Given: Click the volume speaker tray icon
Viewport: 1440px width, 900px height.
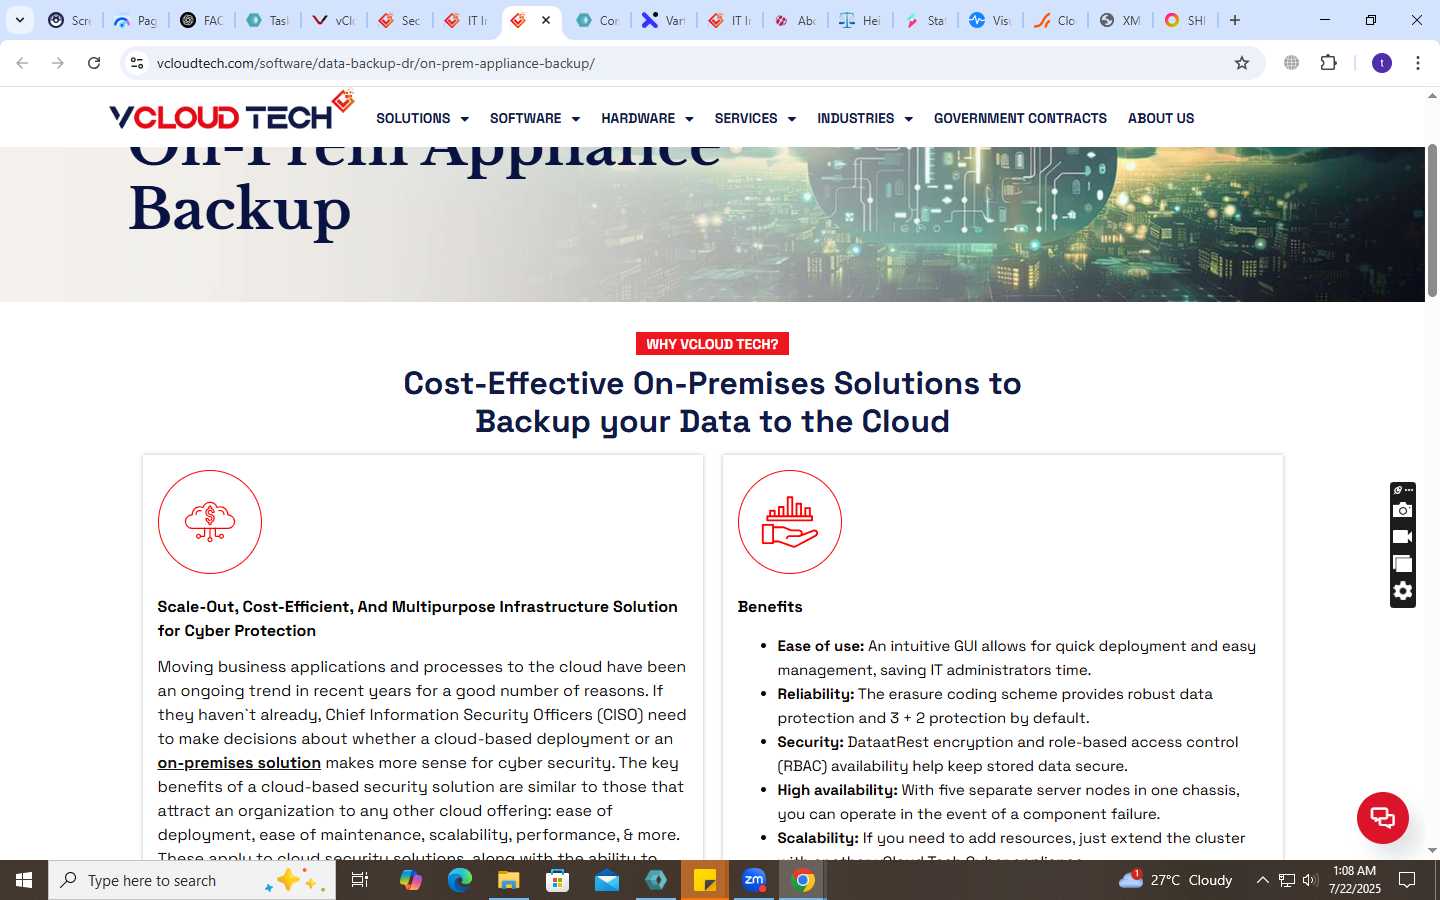Looking at the screenshot, I should point(1310,880).
